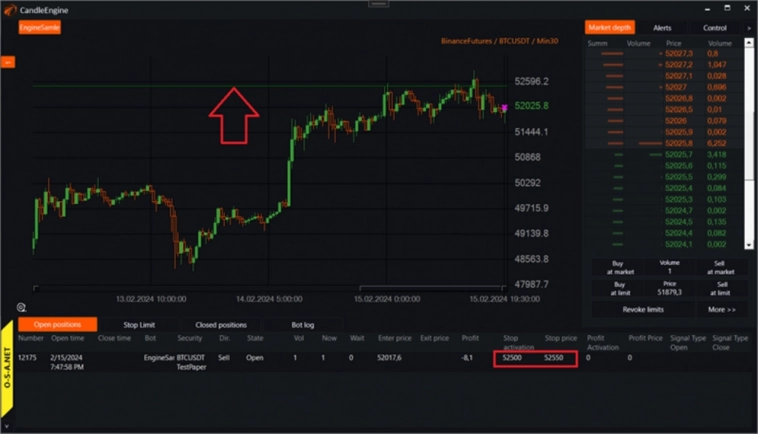Click the grip handle at top center

tap(378, 4)
